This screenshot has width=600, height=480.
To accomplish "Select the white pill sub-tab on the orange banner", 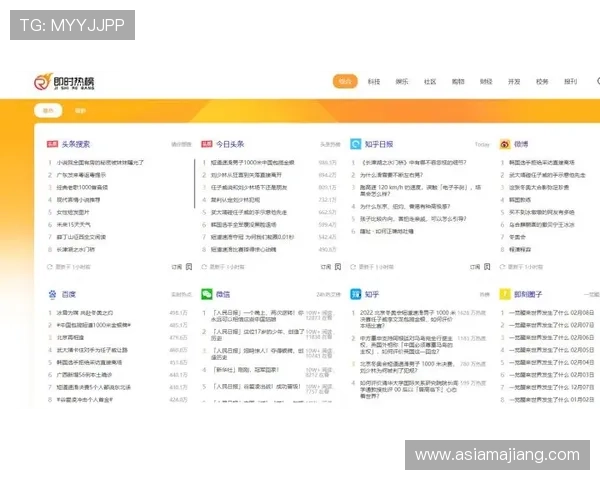I will (48, 111).
